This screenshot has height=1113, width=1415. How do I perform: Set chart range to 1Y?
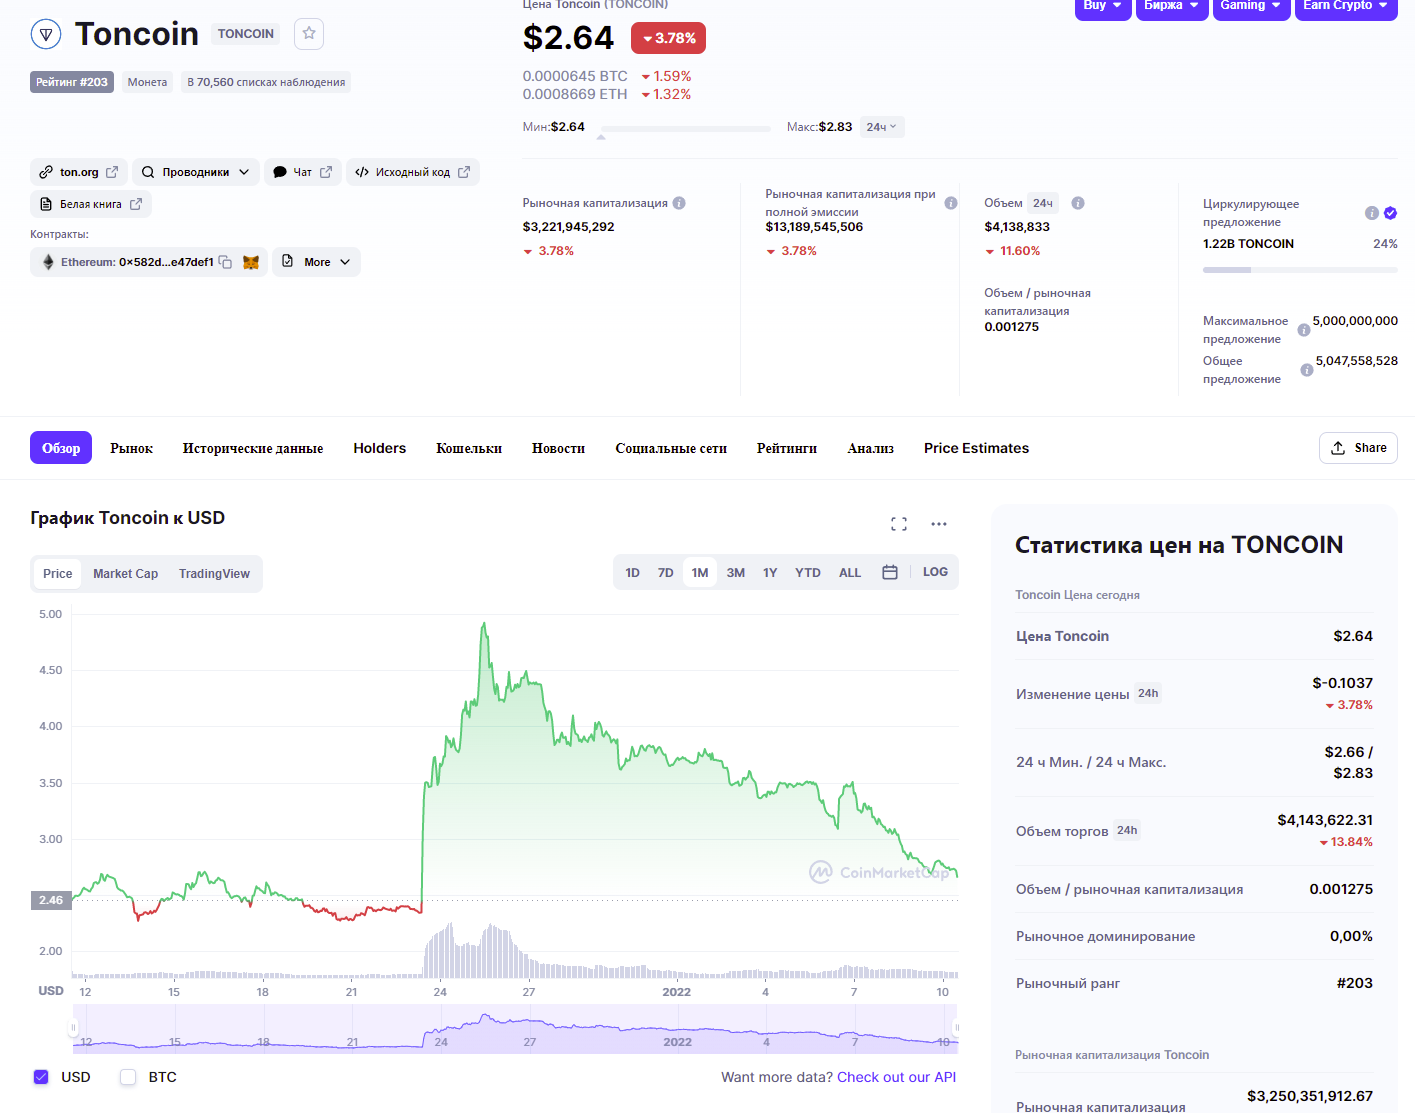coord(770,573)
